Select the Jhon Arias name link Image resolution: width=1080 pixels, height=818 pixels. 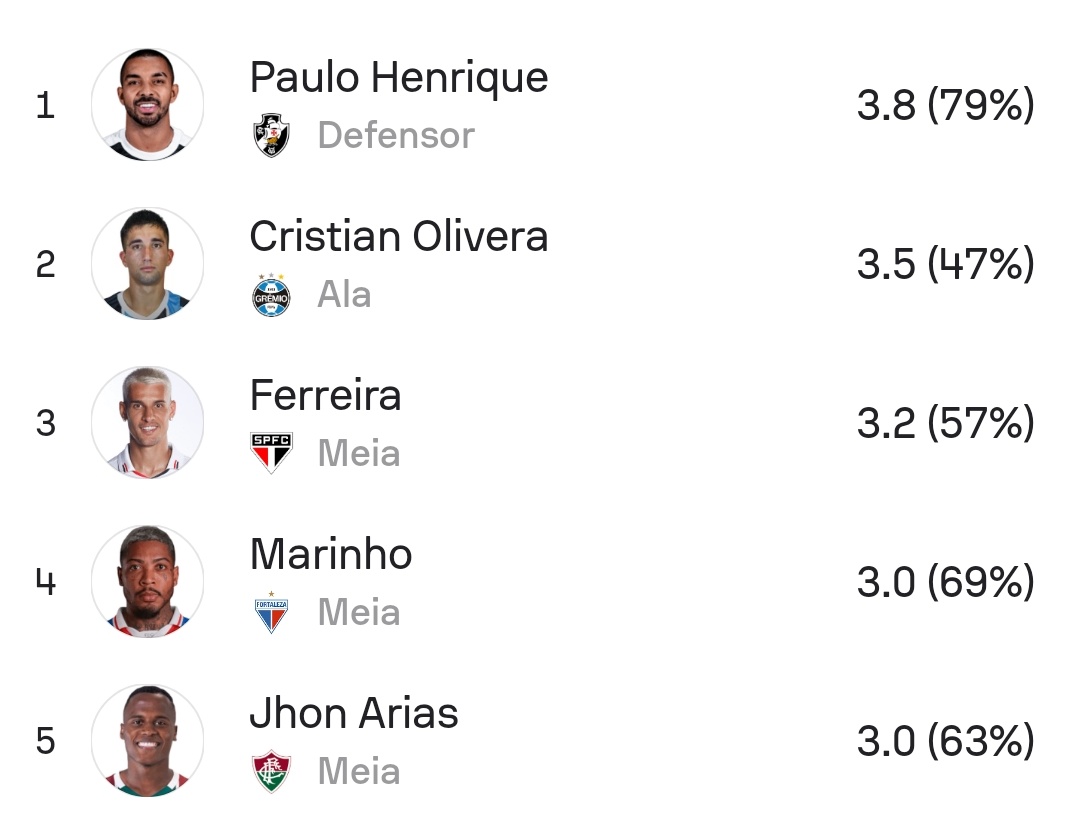[x=353, y=713]
